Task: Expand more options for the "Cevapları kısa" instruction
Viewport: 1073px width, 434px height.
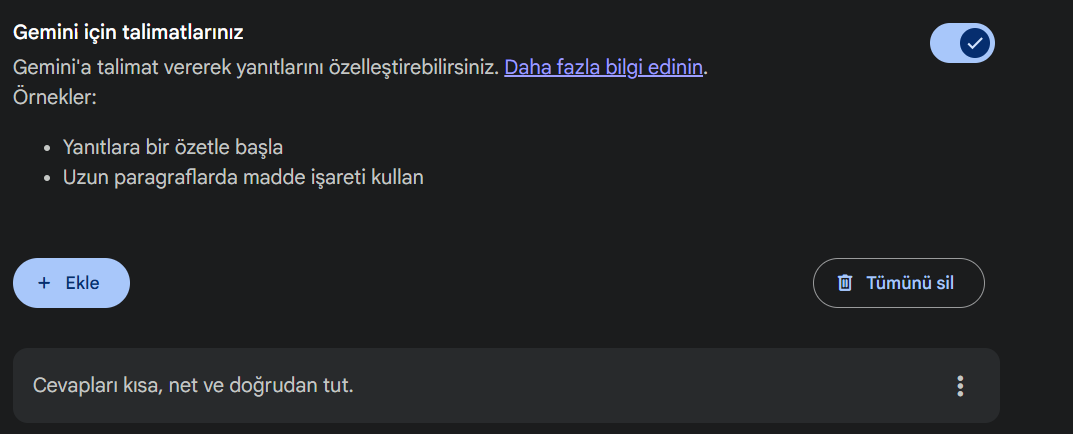Action: 960,386
